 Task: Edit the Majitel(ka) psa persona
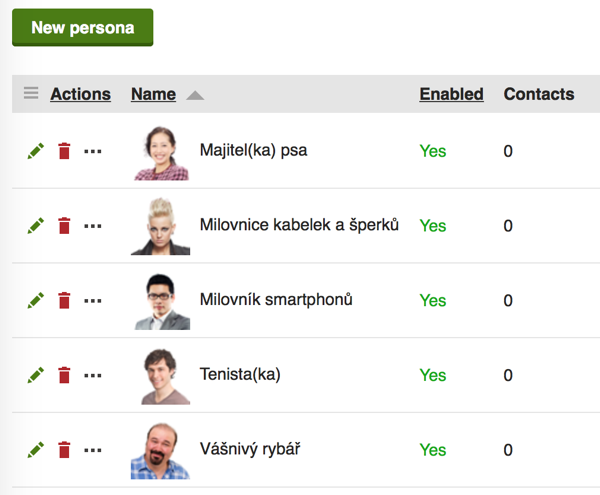pos(36,151)
